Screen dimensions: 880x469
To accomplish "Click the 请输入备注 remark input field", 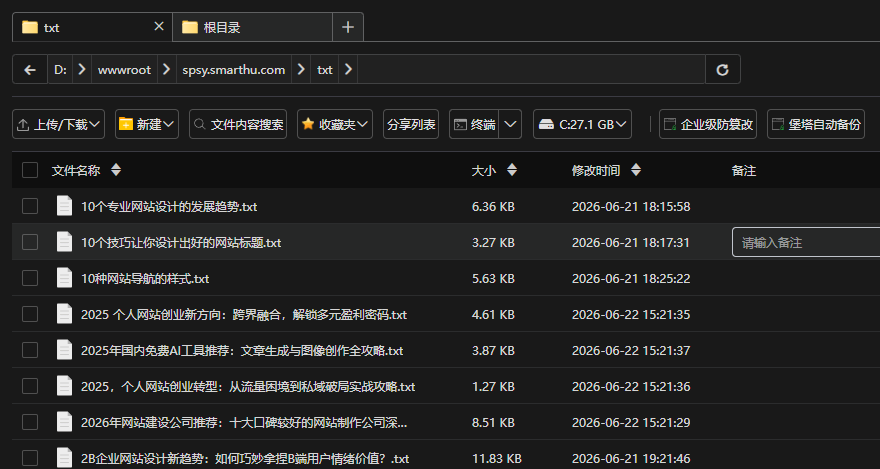I will point(806,242).
